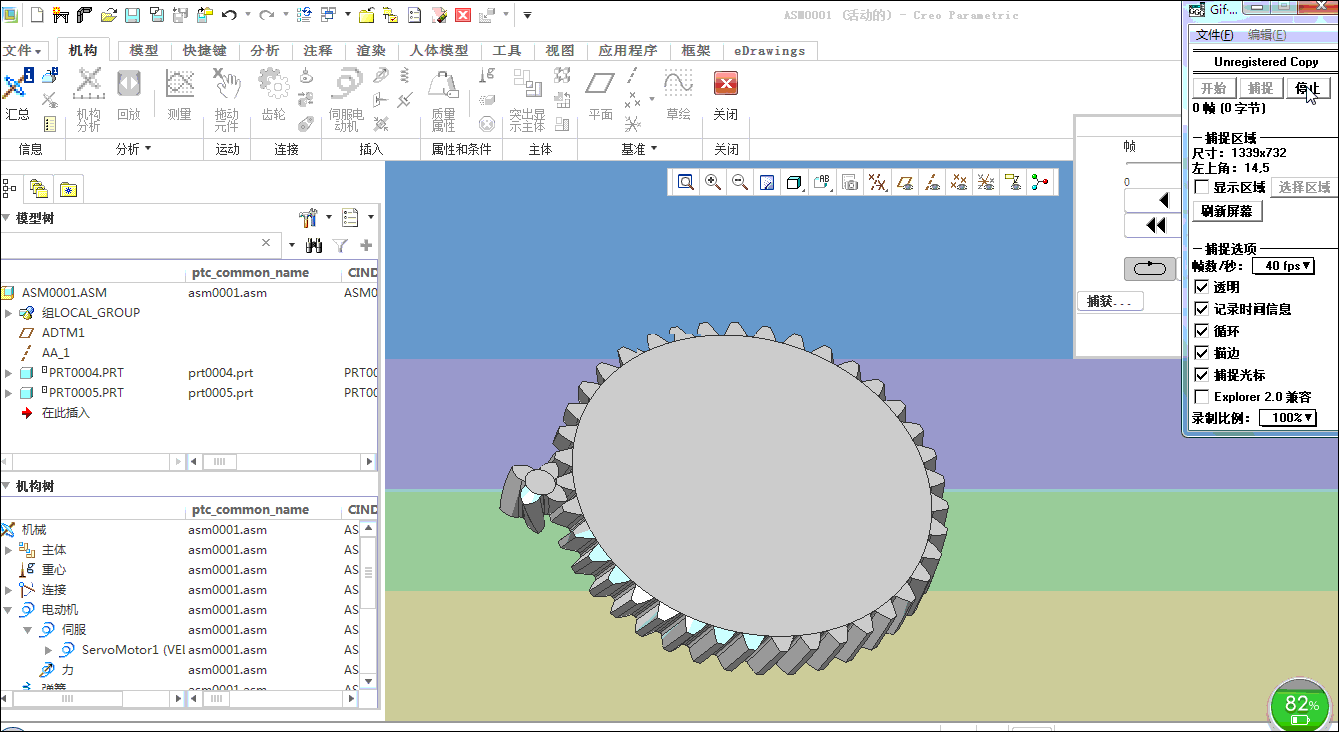Click the Refit zoom icon in graphics toolbar
This screenshot has height=732, width=1339.
pos(686,182)
